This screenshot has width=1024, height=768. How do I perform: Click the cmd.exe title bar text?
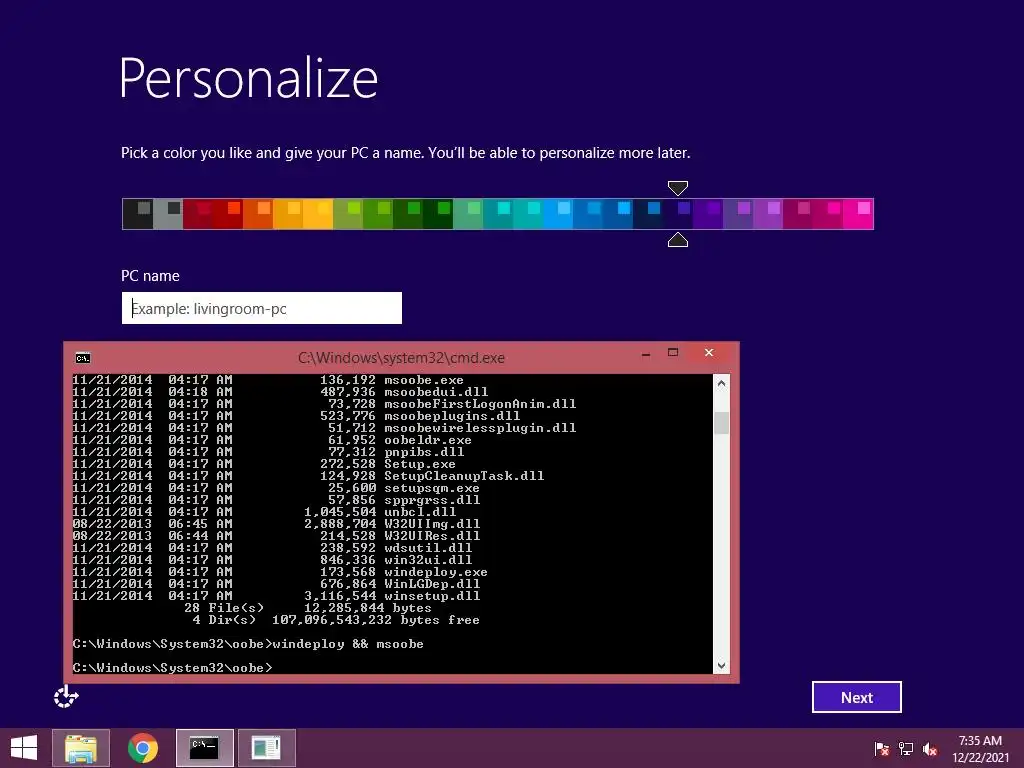click(402, 358)
